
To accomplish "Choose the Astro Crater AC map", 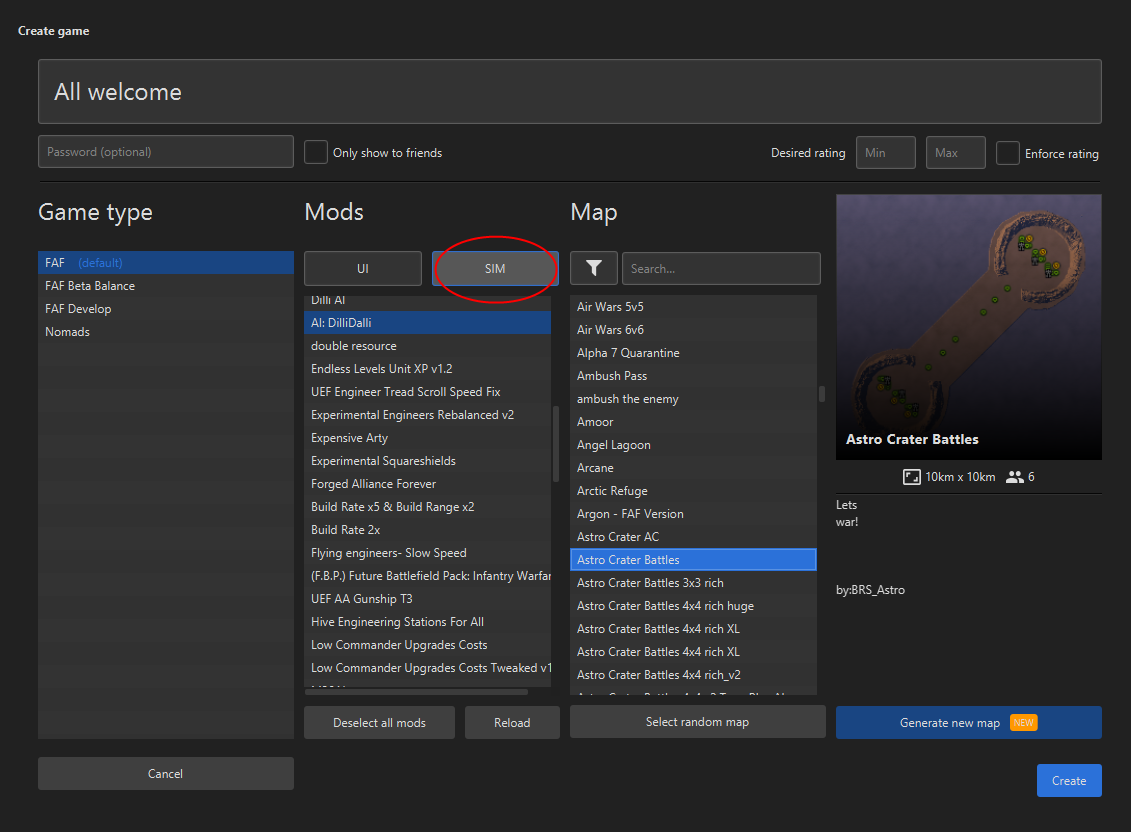I will [x=693, y=537].
